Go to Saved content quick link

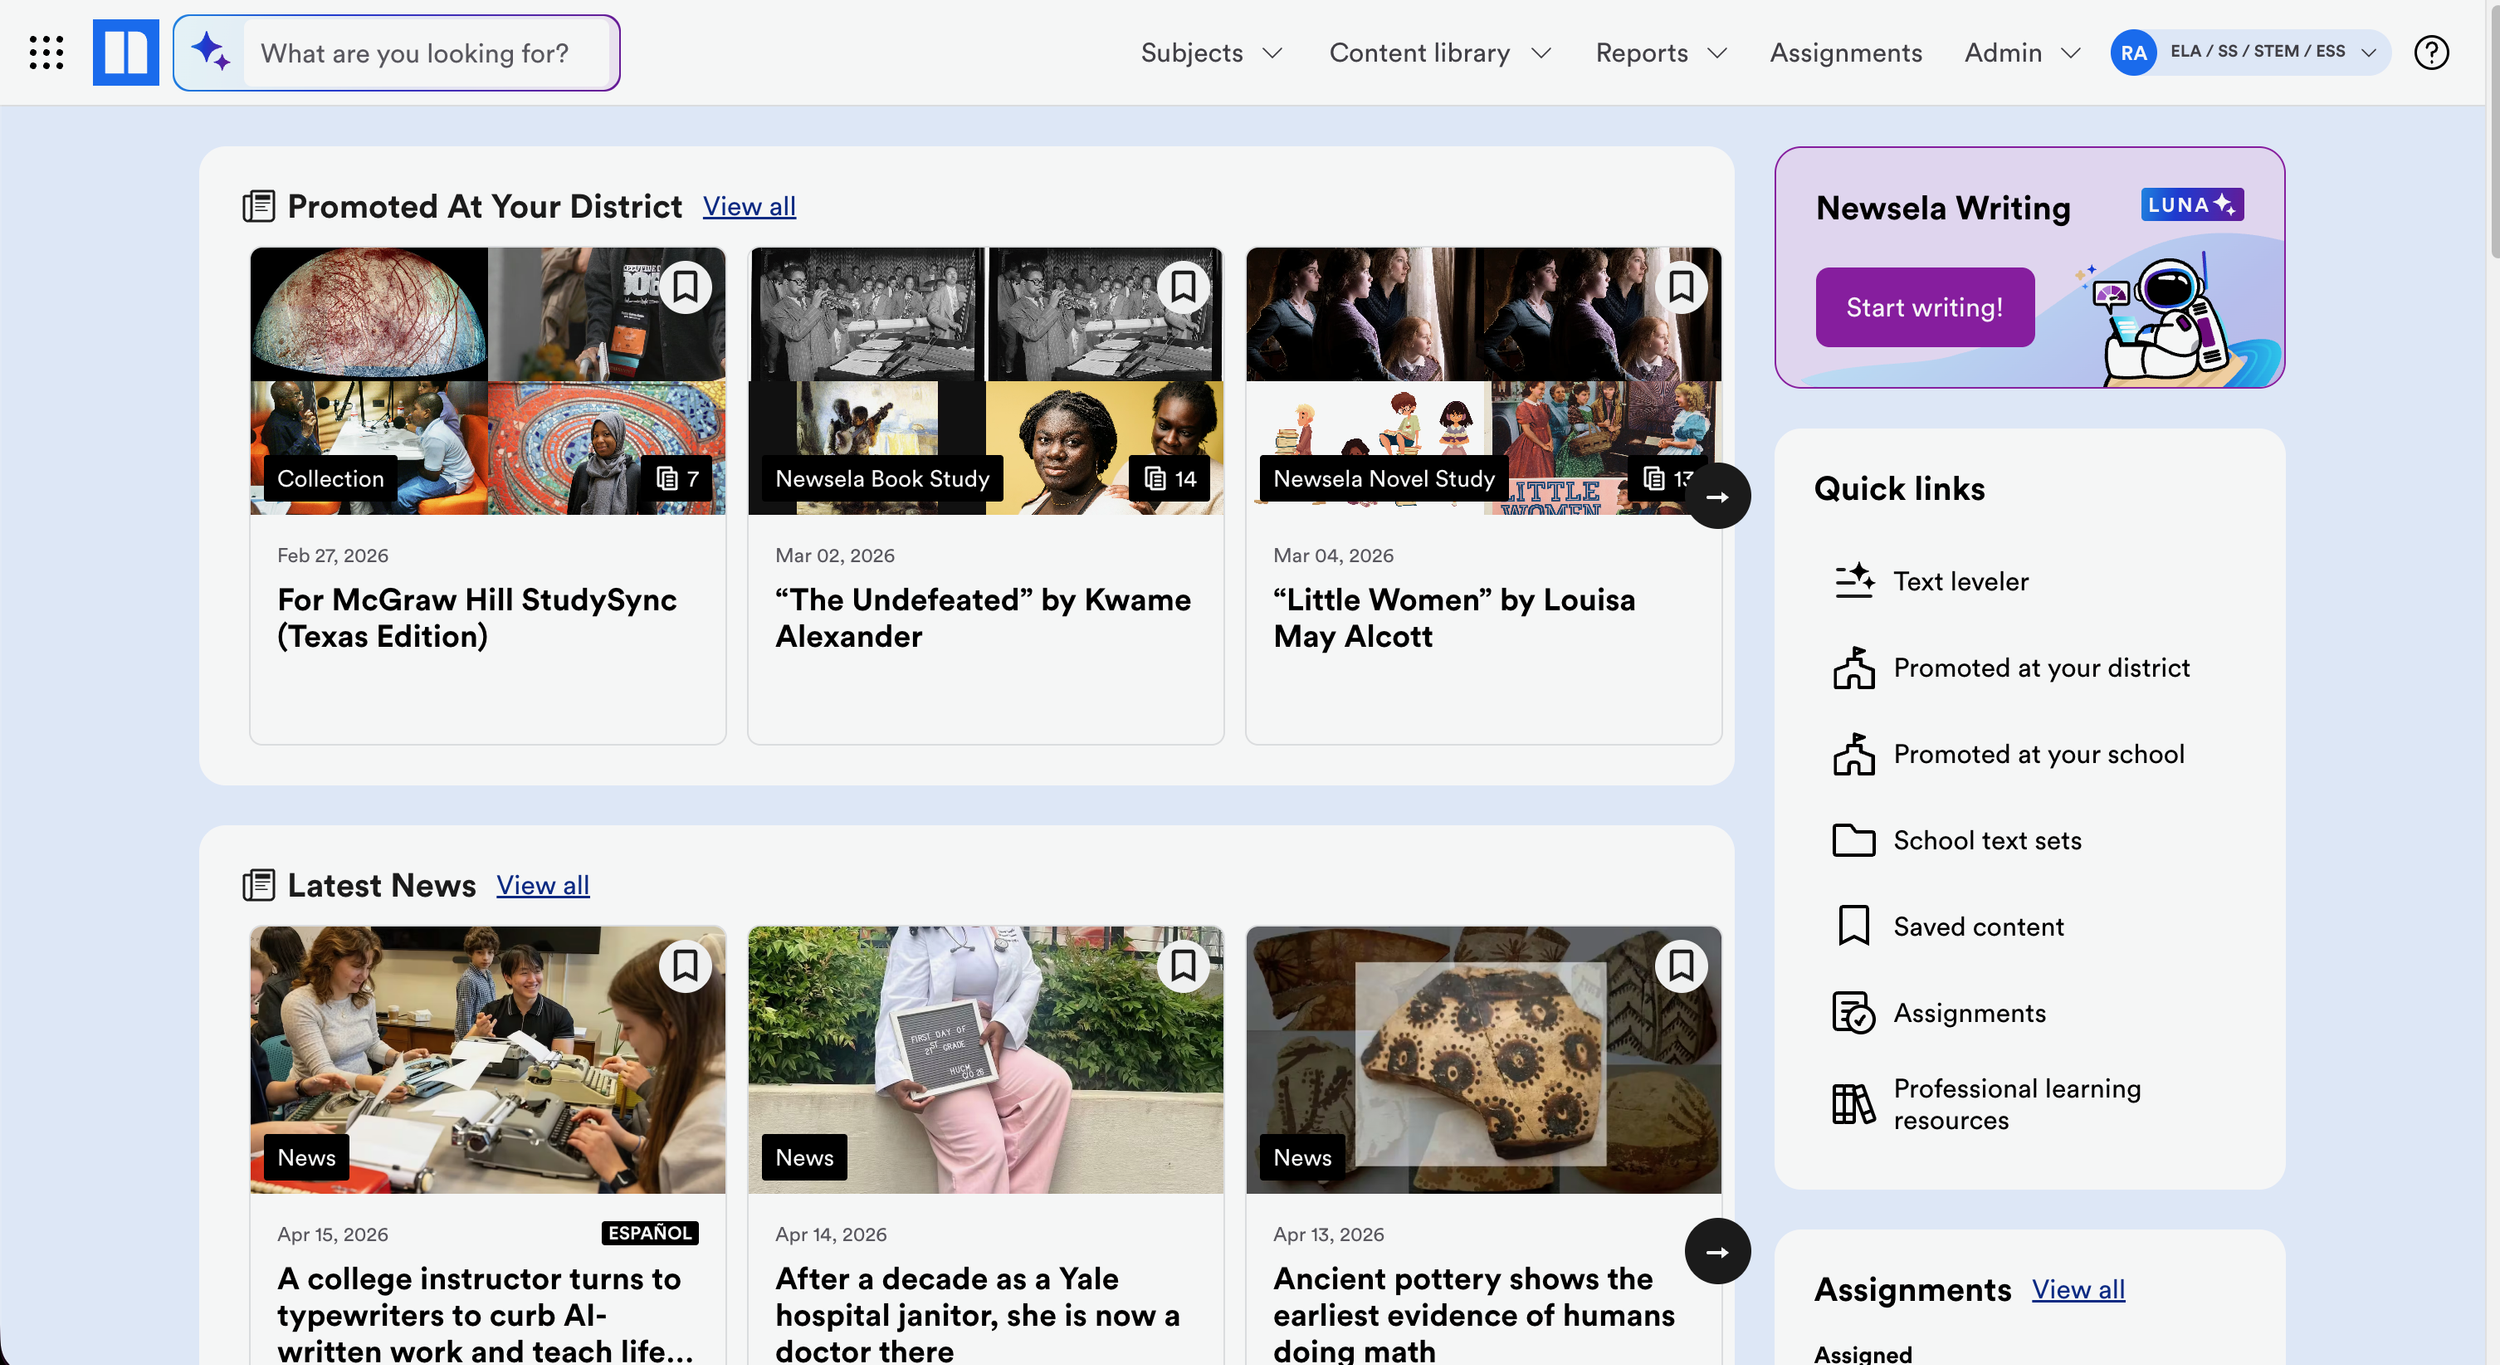coord(1977,926)
